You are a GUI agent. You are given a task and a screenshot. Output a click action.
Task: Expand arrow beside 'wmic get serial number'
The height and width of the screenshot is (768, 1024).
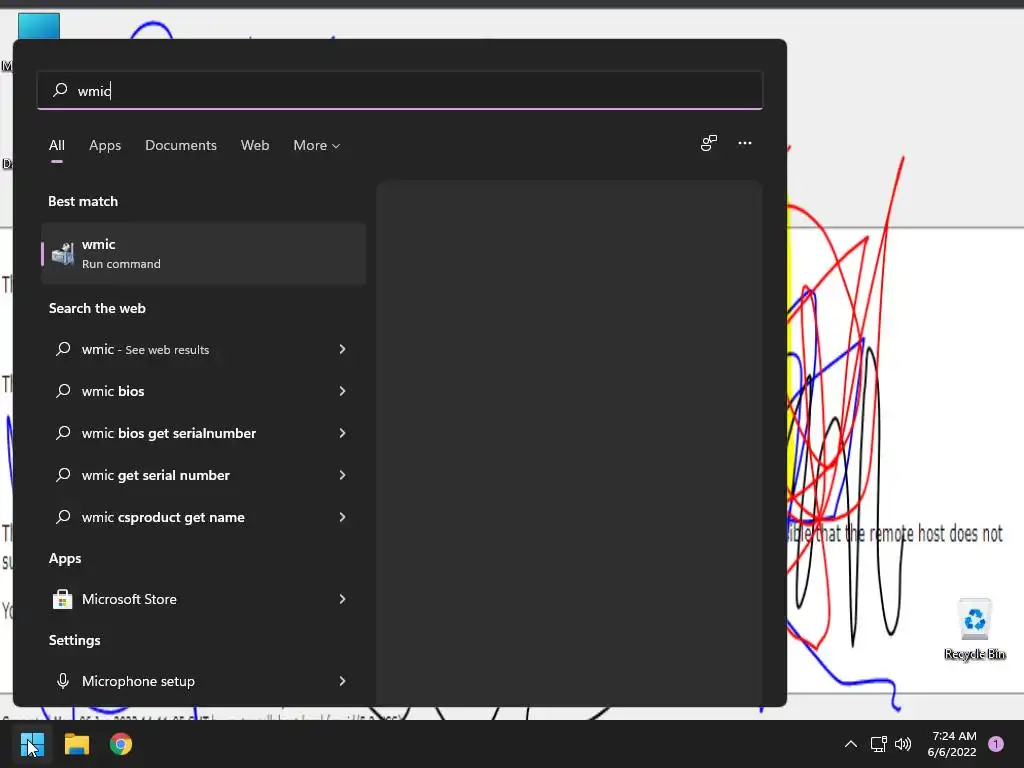point(342,475)
